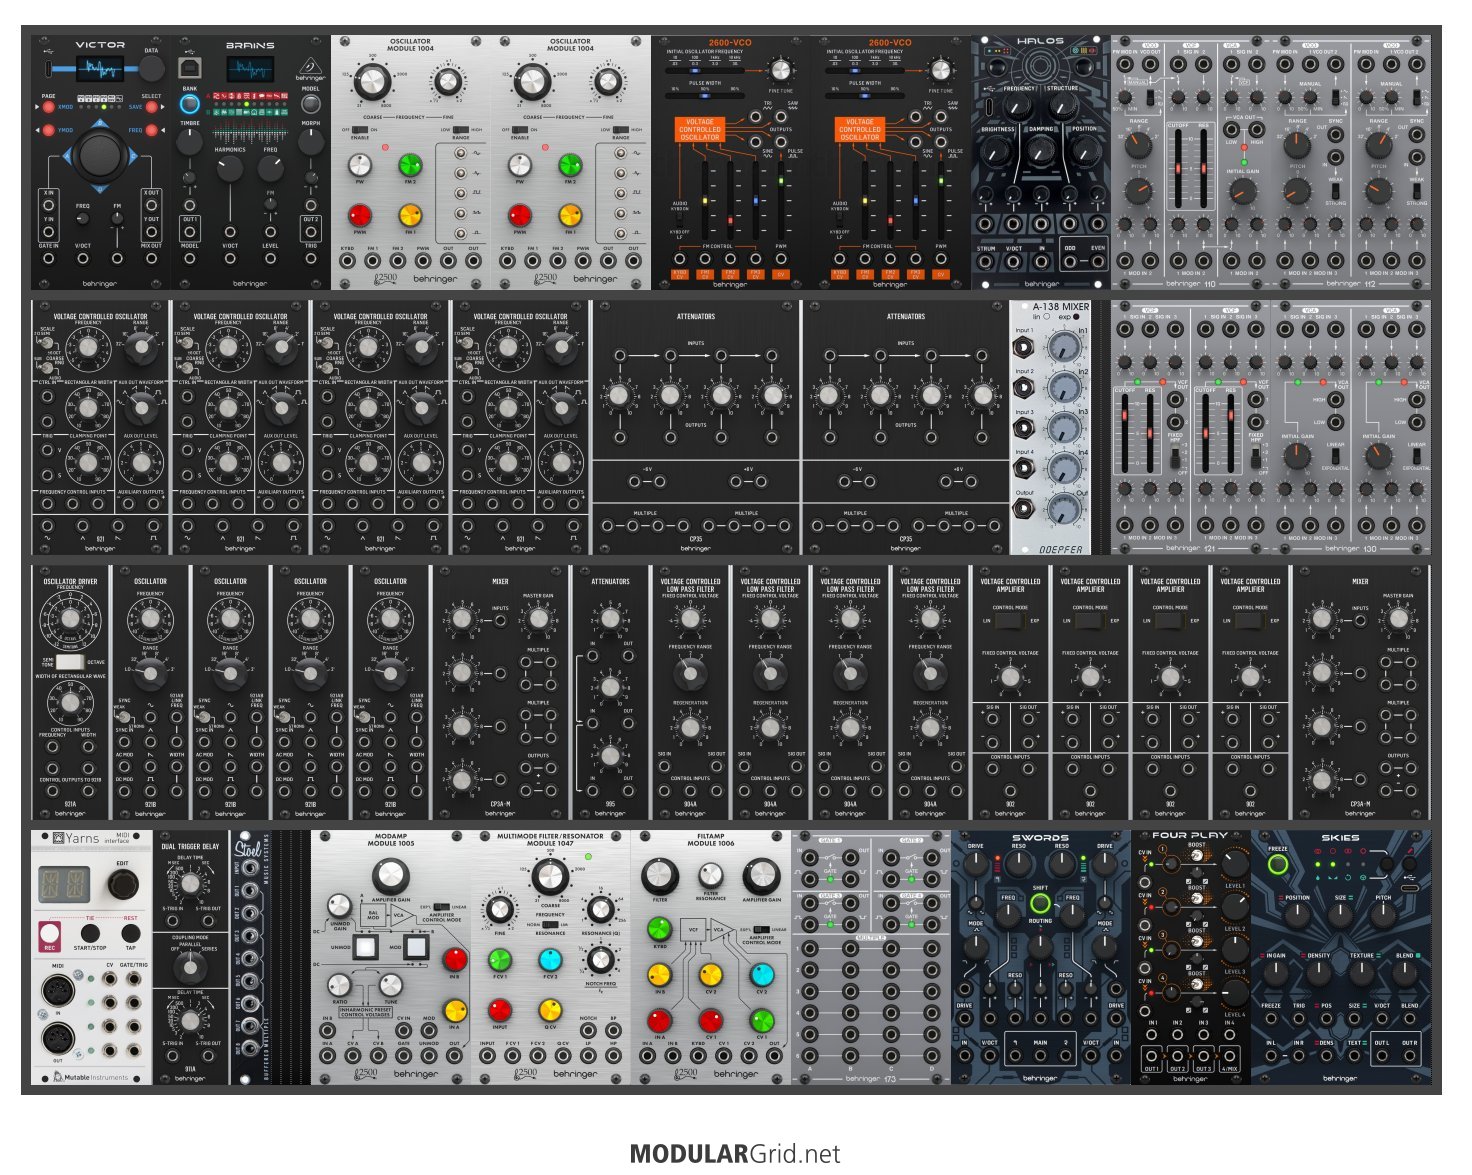1472x1175 pixels.
Task: Click the HARMONICS knob on Brains
Action: pos(230,168)
